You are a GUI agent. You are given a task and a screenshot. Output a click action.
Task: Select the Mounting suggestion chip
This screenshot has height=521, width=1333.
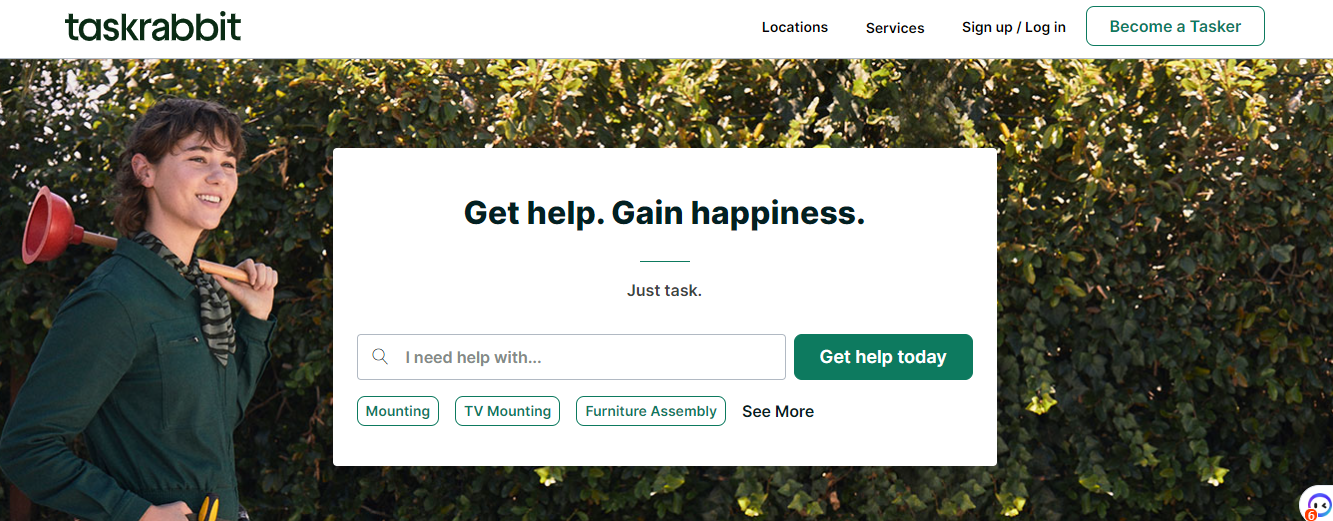(398, 411)
